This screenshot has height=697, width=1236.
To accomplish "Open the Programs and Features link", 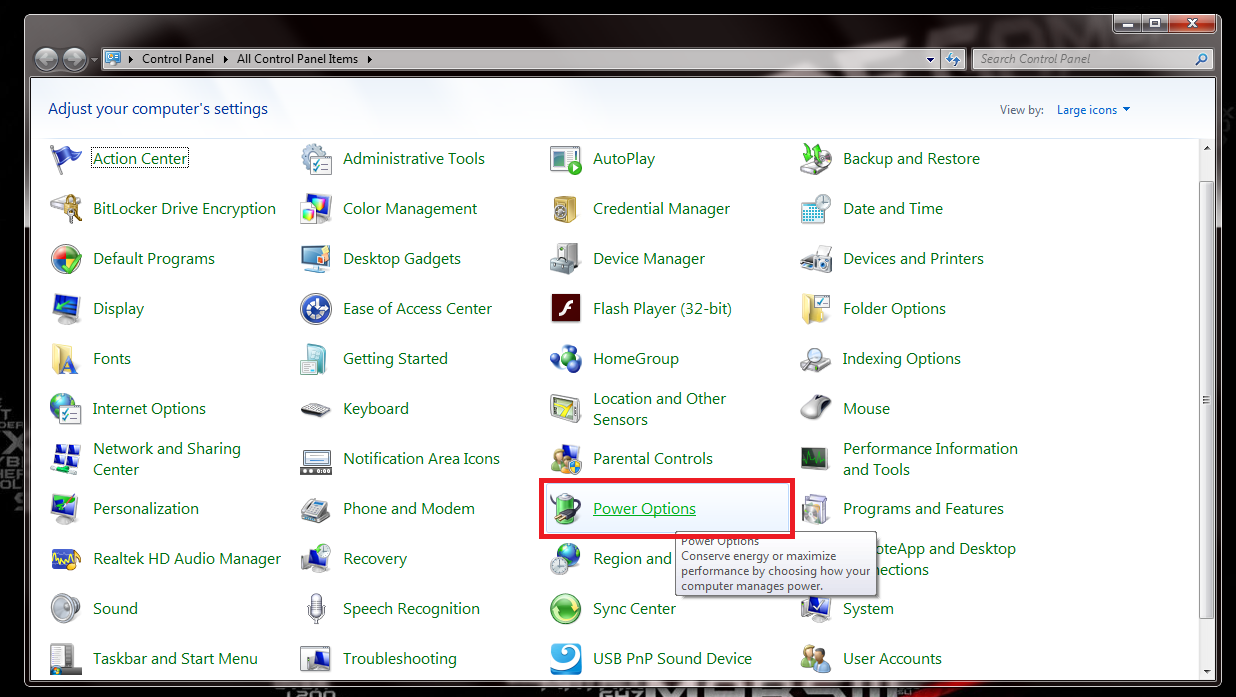I will point(923,509).
